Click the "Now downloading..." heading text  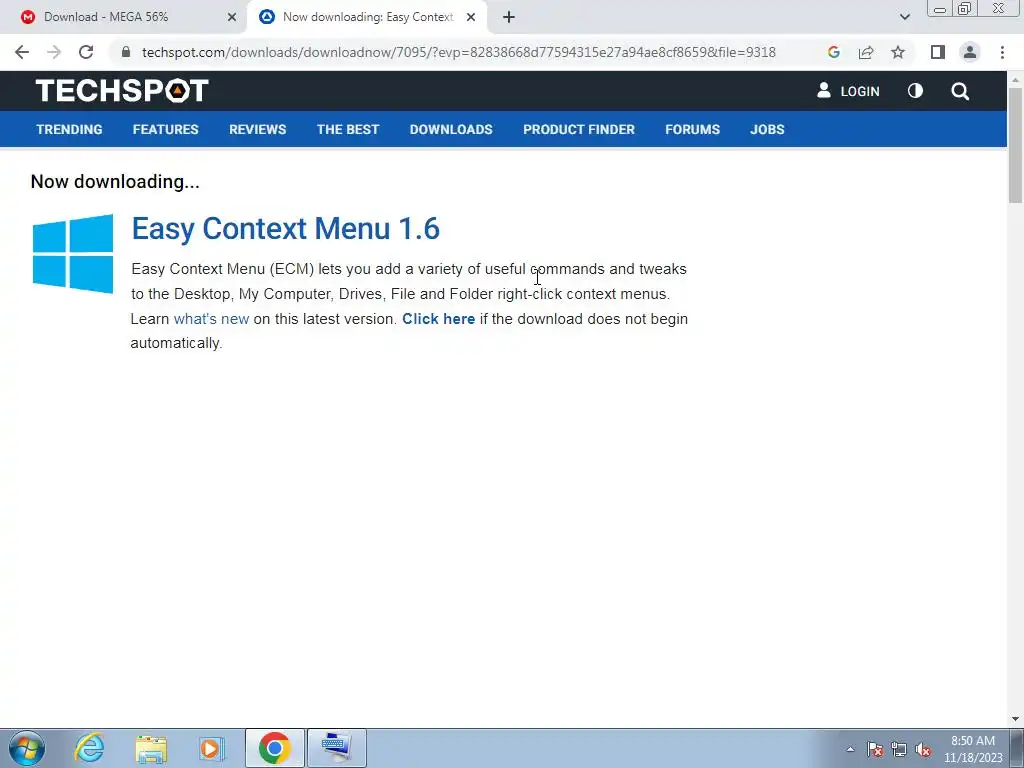tap(115, 182)
